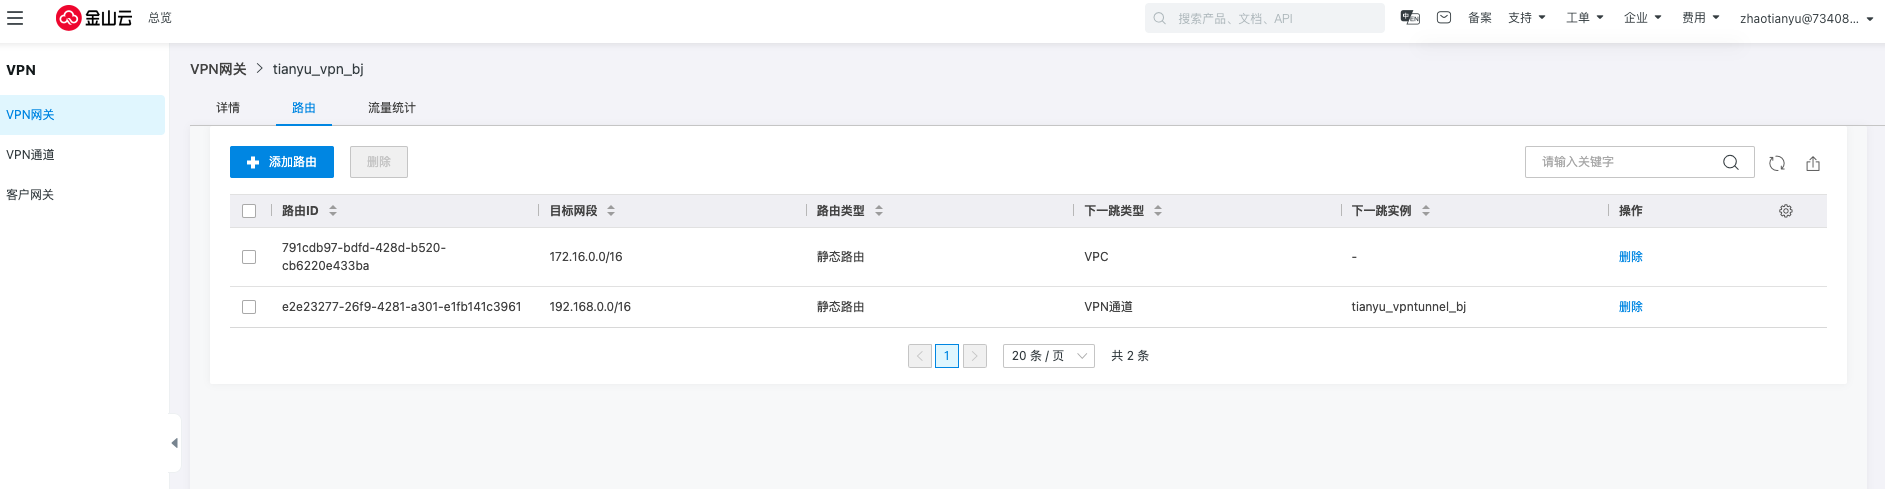This screenshot has height=489, width=1885.
Task: Open the message inbox icon
Action: (1444, 18)
